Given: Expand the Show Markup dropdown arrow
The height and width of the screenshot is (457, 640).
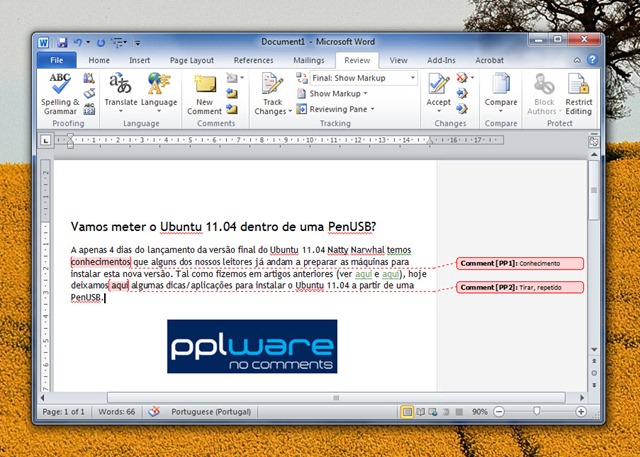Looking at the screenshot, I should click(365, 93).
